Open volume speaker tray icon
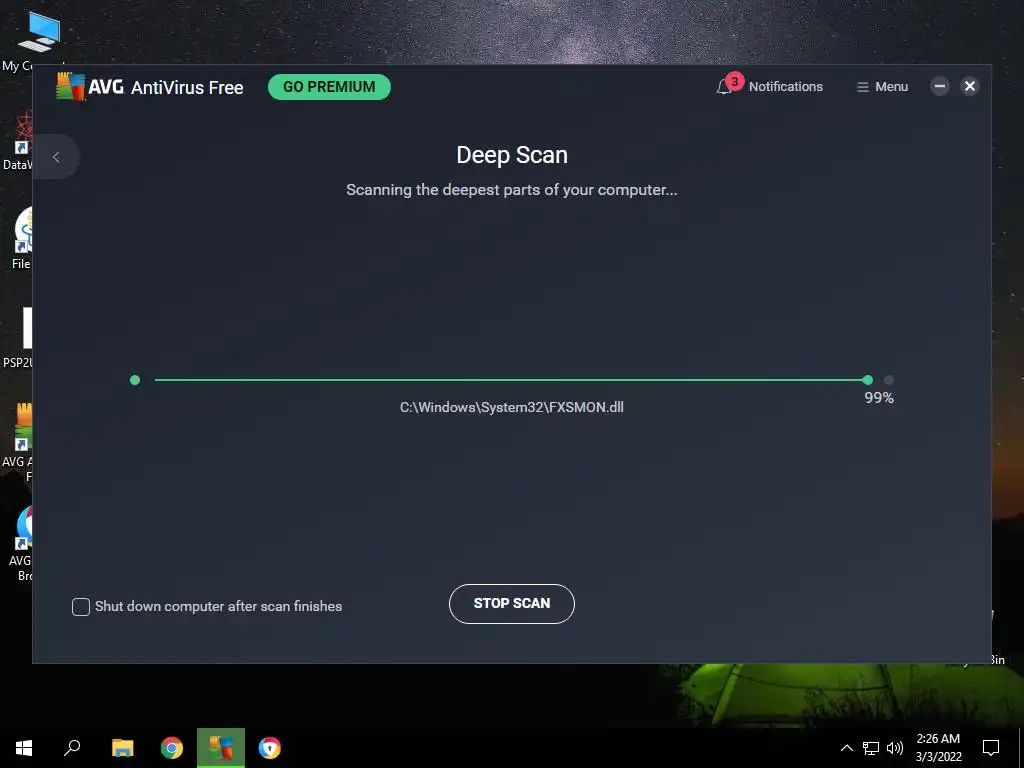This screenshot has height=768, width=1024. tap(895, 748)
